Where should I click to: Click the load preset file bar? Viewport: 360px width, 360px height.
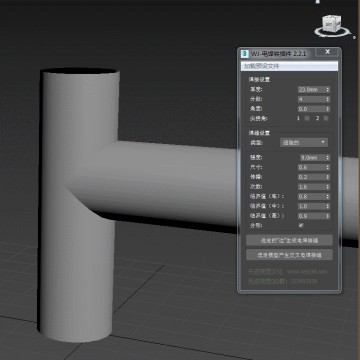tap(289, 66)
